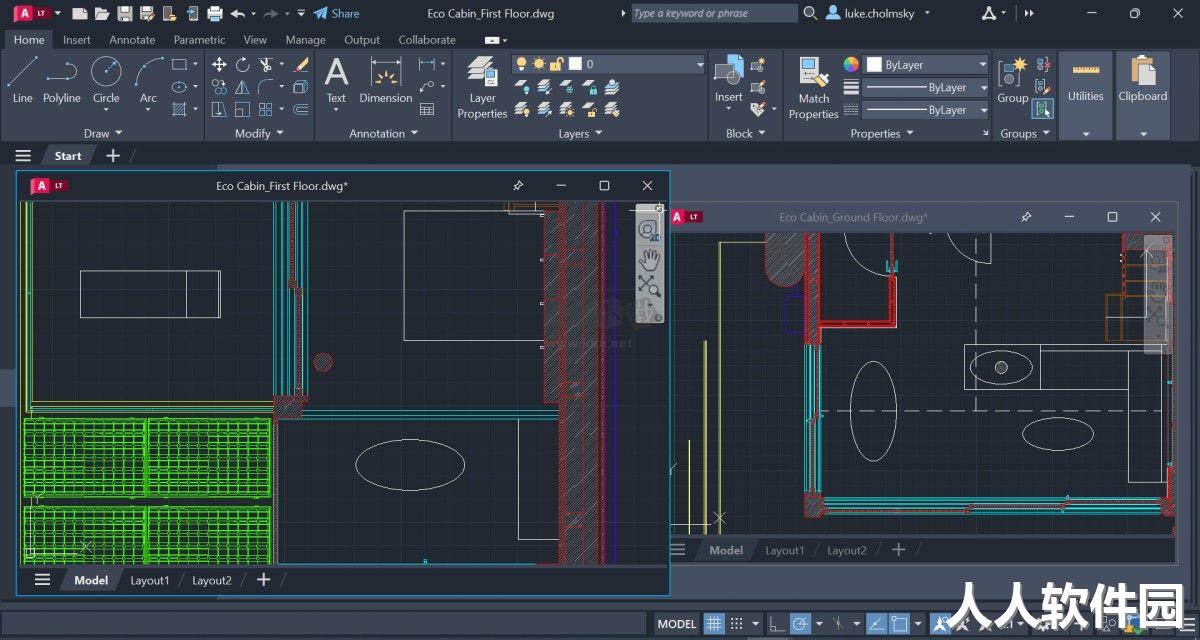Viewport: 1200px width, 640px height.
Task: Expand the Utilities panel
Action: coord(1086,133)
